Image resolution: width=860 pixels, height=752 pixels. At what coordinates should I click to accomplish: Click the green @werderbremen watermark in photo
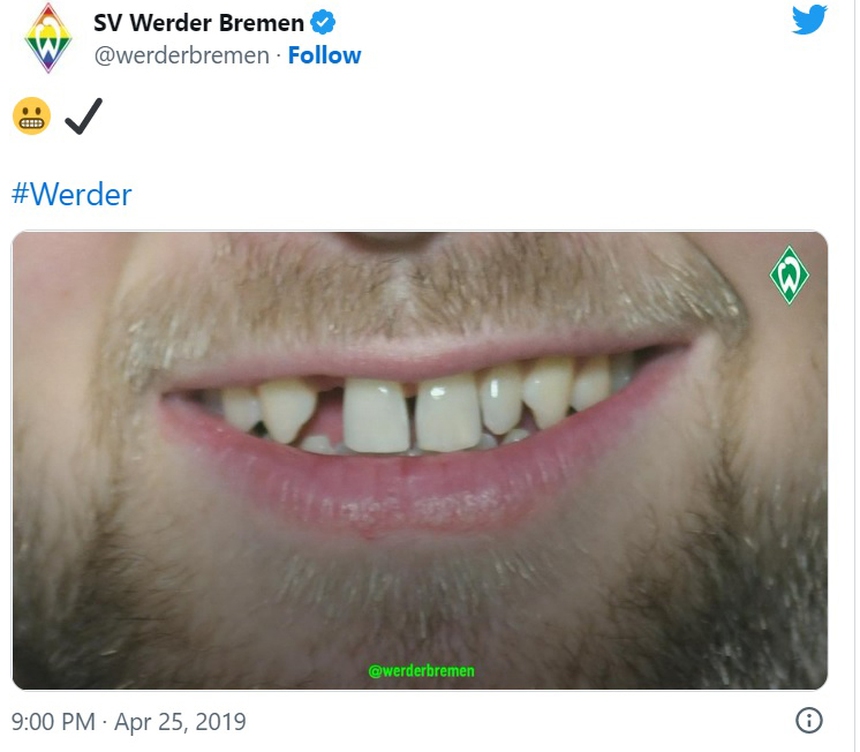pyautogui.click(x=421, y=670)
